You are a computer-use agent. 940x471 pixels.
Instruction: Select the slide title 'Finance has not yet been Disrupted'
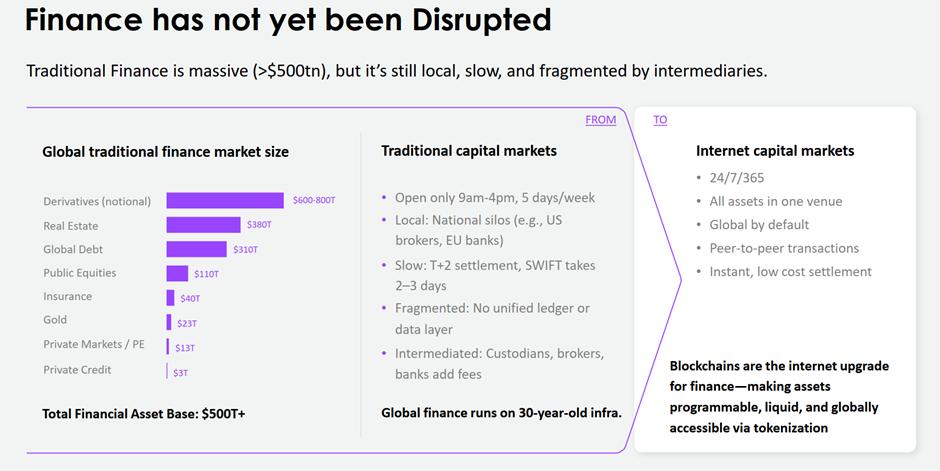(288, 20)
